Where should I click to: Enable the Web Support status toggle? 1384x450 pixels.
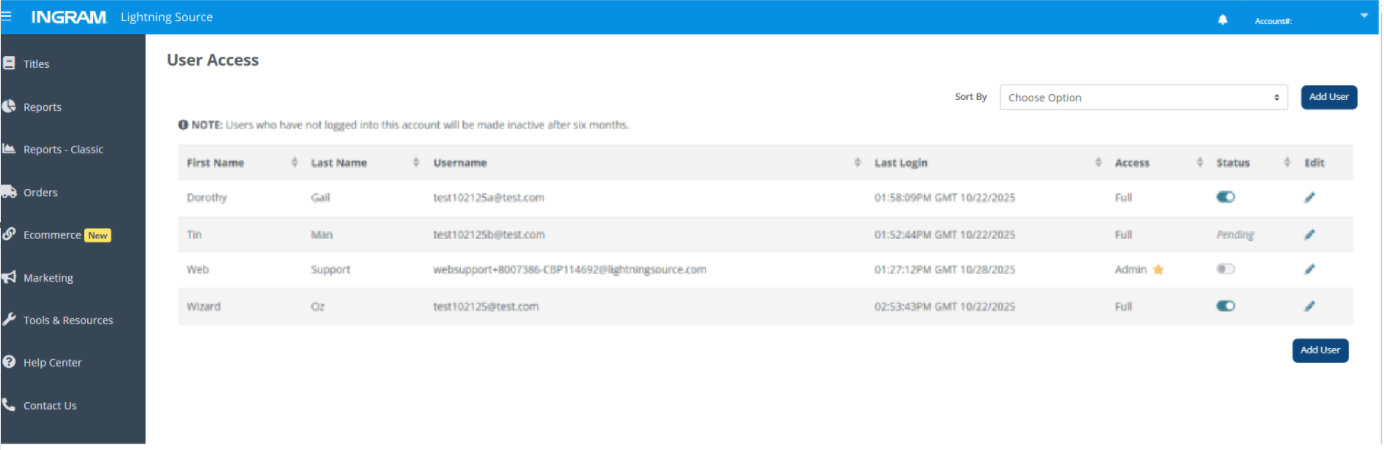(x=1226, y=270)
